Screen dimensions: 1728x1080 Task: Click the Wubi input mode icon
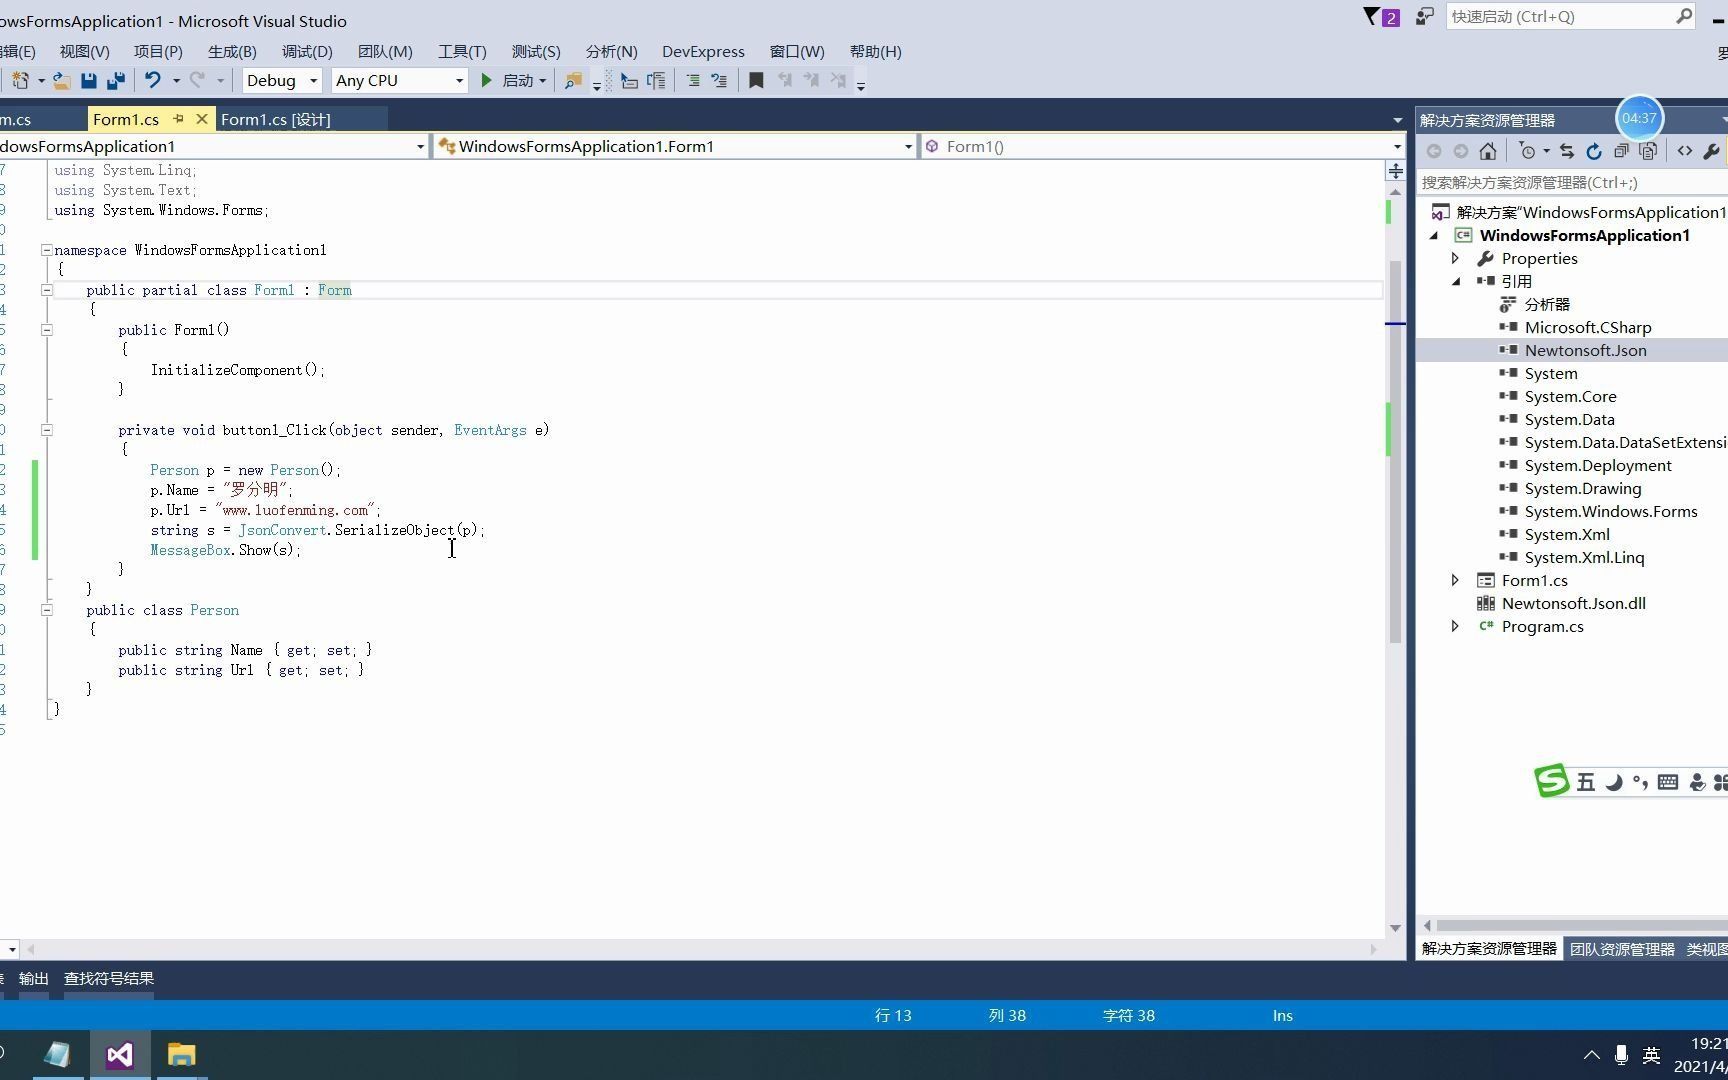[1586, 782]
